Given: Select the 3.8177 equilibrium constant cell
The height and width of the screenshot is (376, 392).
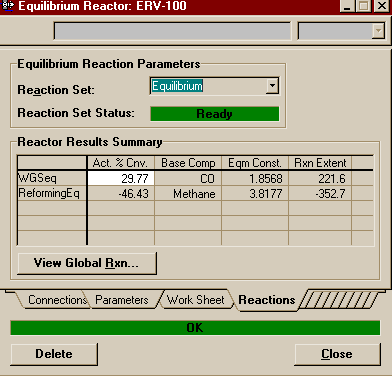Looking at the screenshot, I should coord(255,193).
